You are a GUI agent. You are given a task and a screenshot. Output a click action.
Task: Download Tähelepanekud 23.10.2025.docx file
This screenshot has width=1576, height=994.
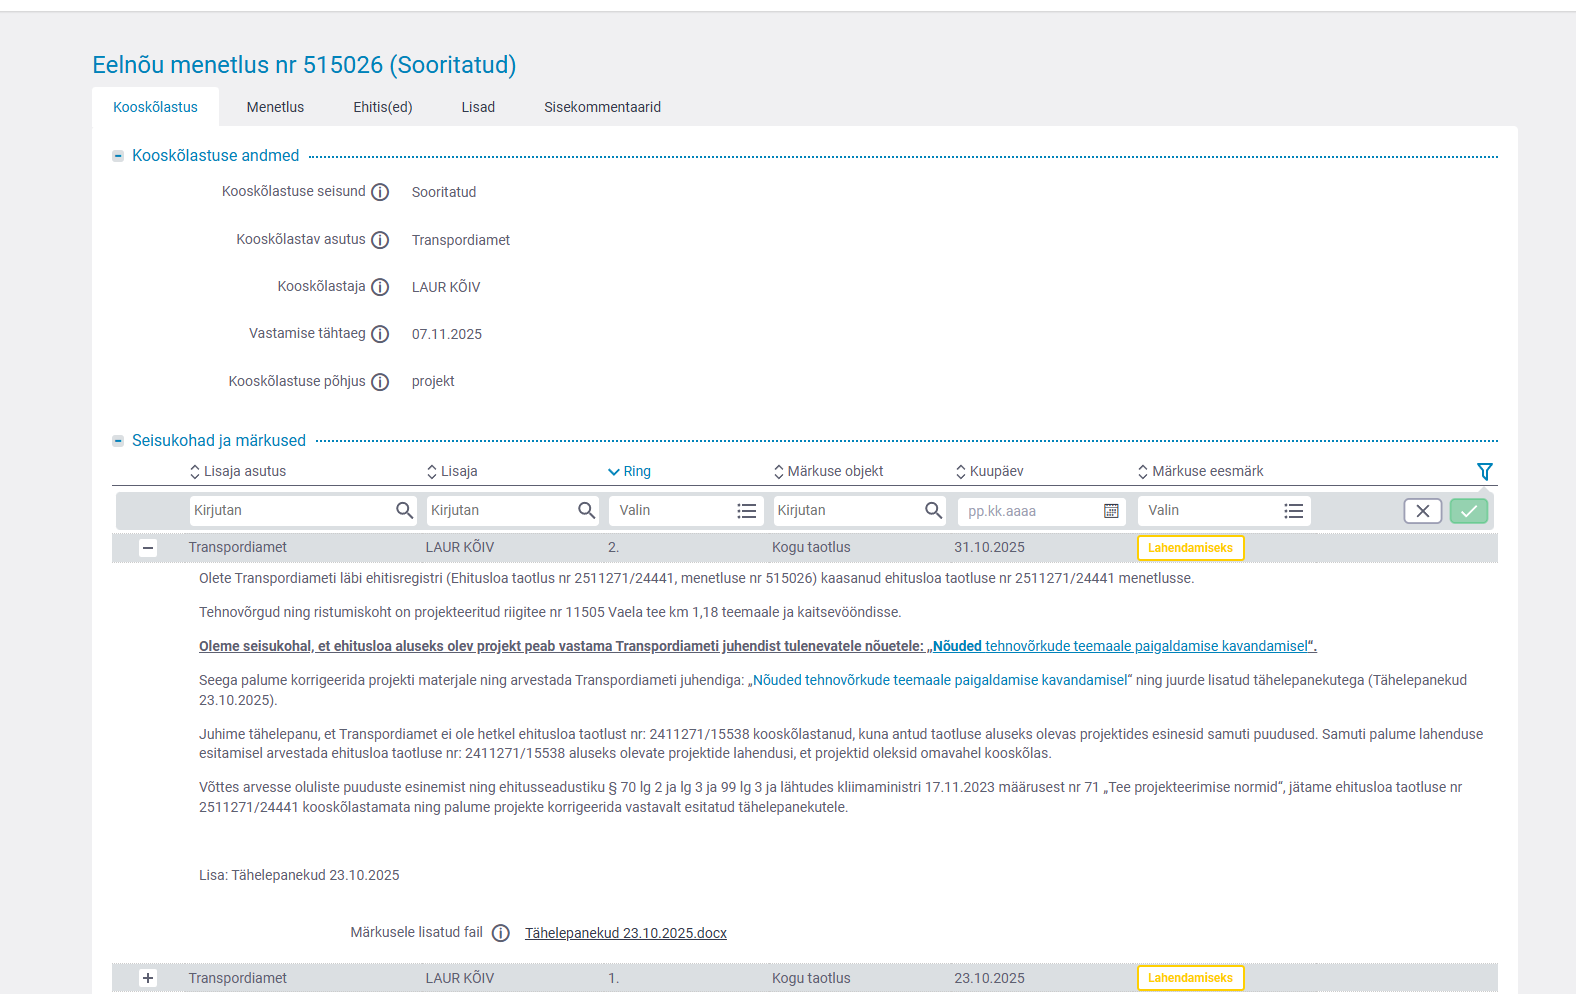point(625,933)
